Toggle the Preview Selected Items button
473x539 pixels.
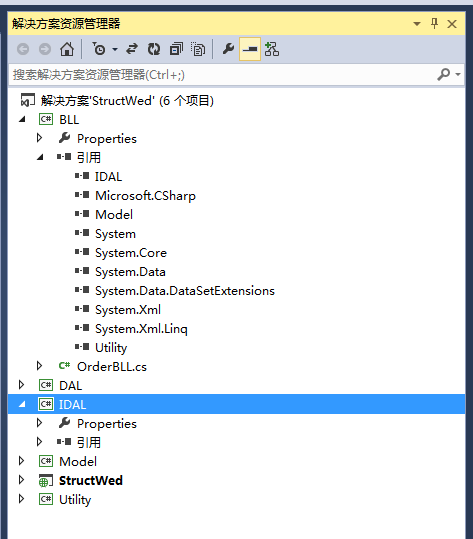(x=250, y=49)
